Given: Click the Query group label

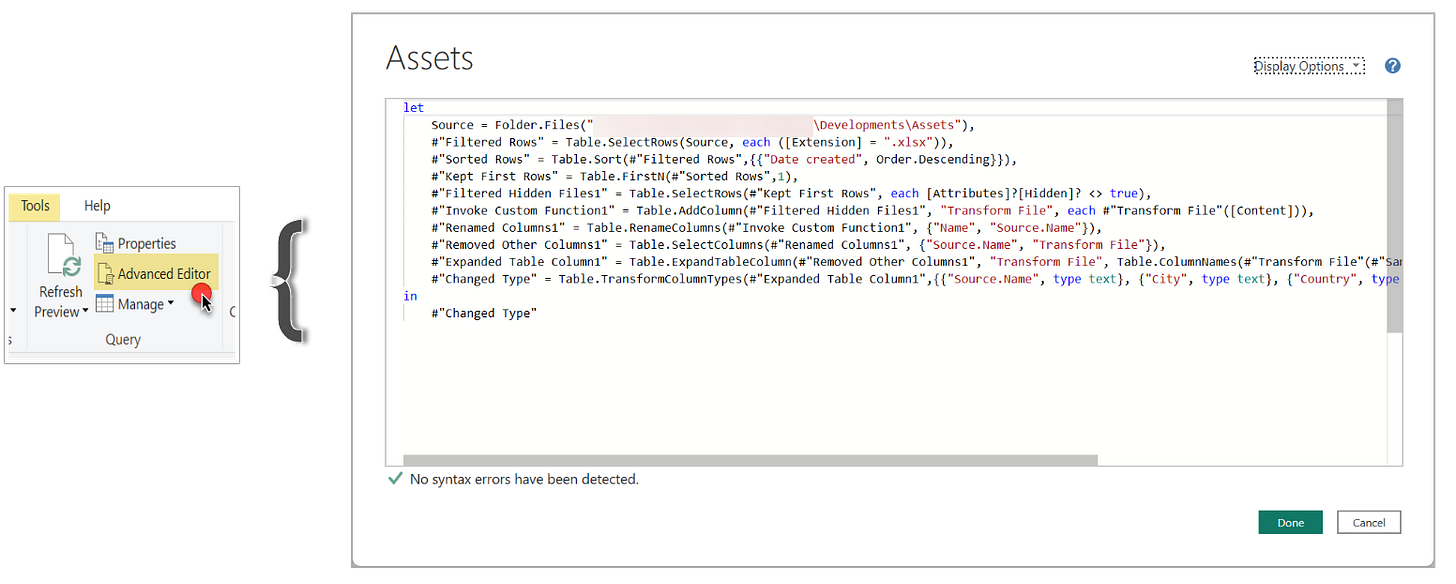Looking at the screenshot, I should coord(123,340).
